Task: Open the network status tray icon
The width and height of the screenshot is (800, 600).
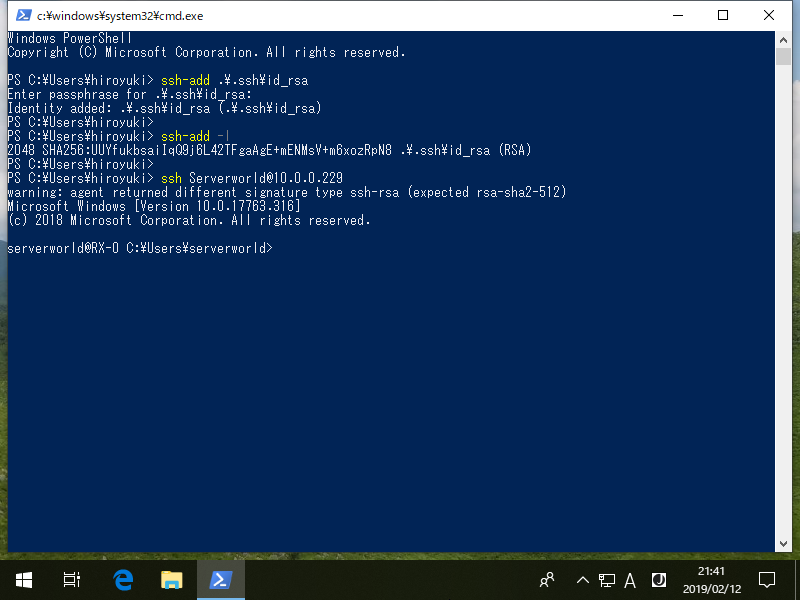Action: pyautogui.click(x=607, y=580)
